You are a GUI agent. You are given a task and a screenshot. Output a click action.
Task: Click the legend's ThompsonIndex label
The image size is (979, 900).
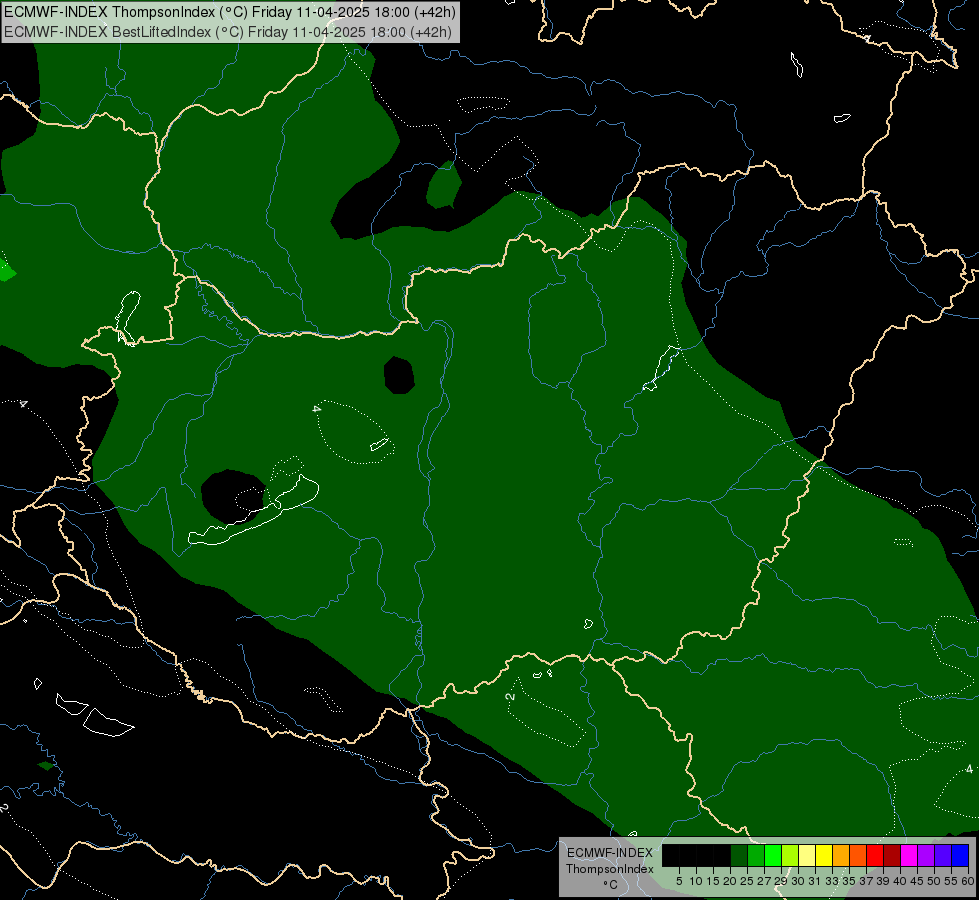click(610, 869)
